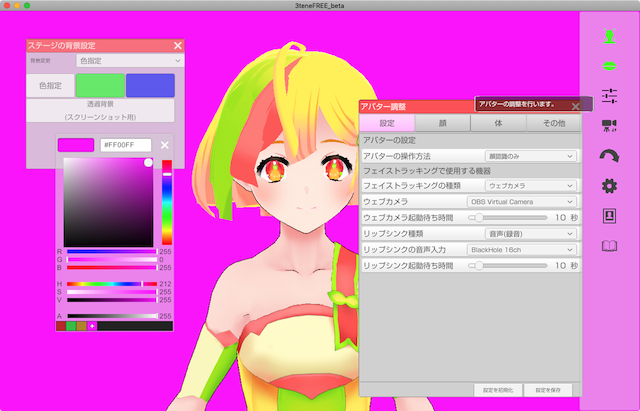Screen dimensions: 640x411
Task: Click the 10 秒 value for リップシンク起動待ち時間
Action: 567,266
